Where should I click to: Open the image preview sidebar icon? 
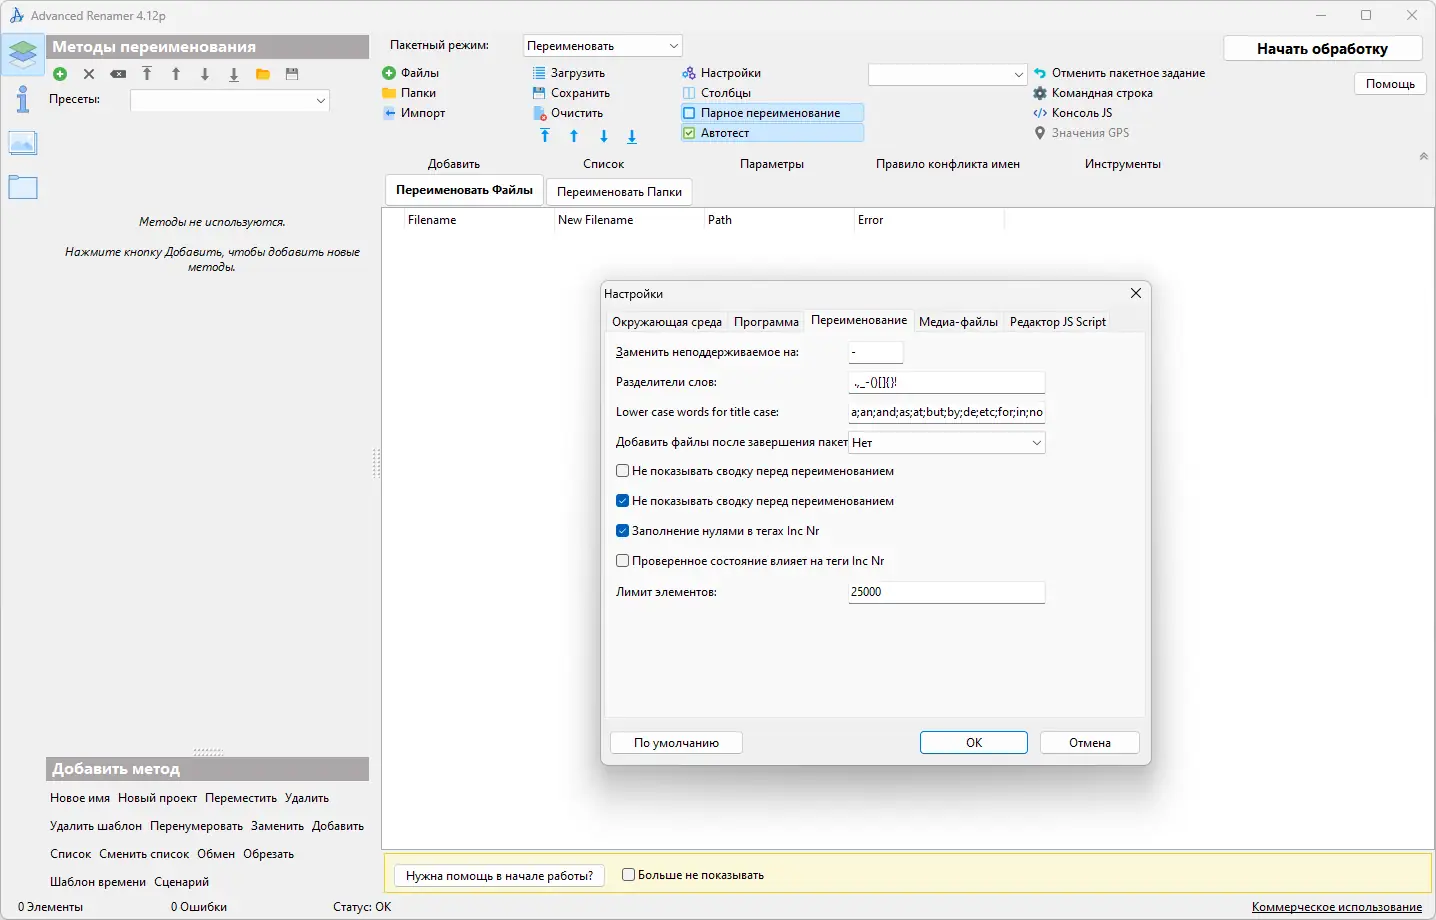(x=22, y=143)
